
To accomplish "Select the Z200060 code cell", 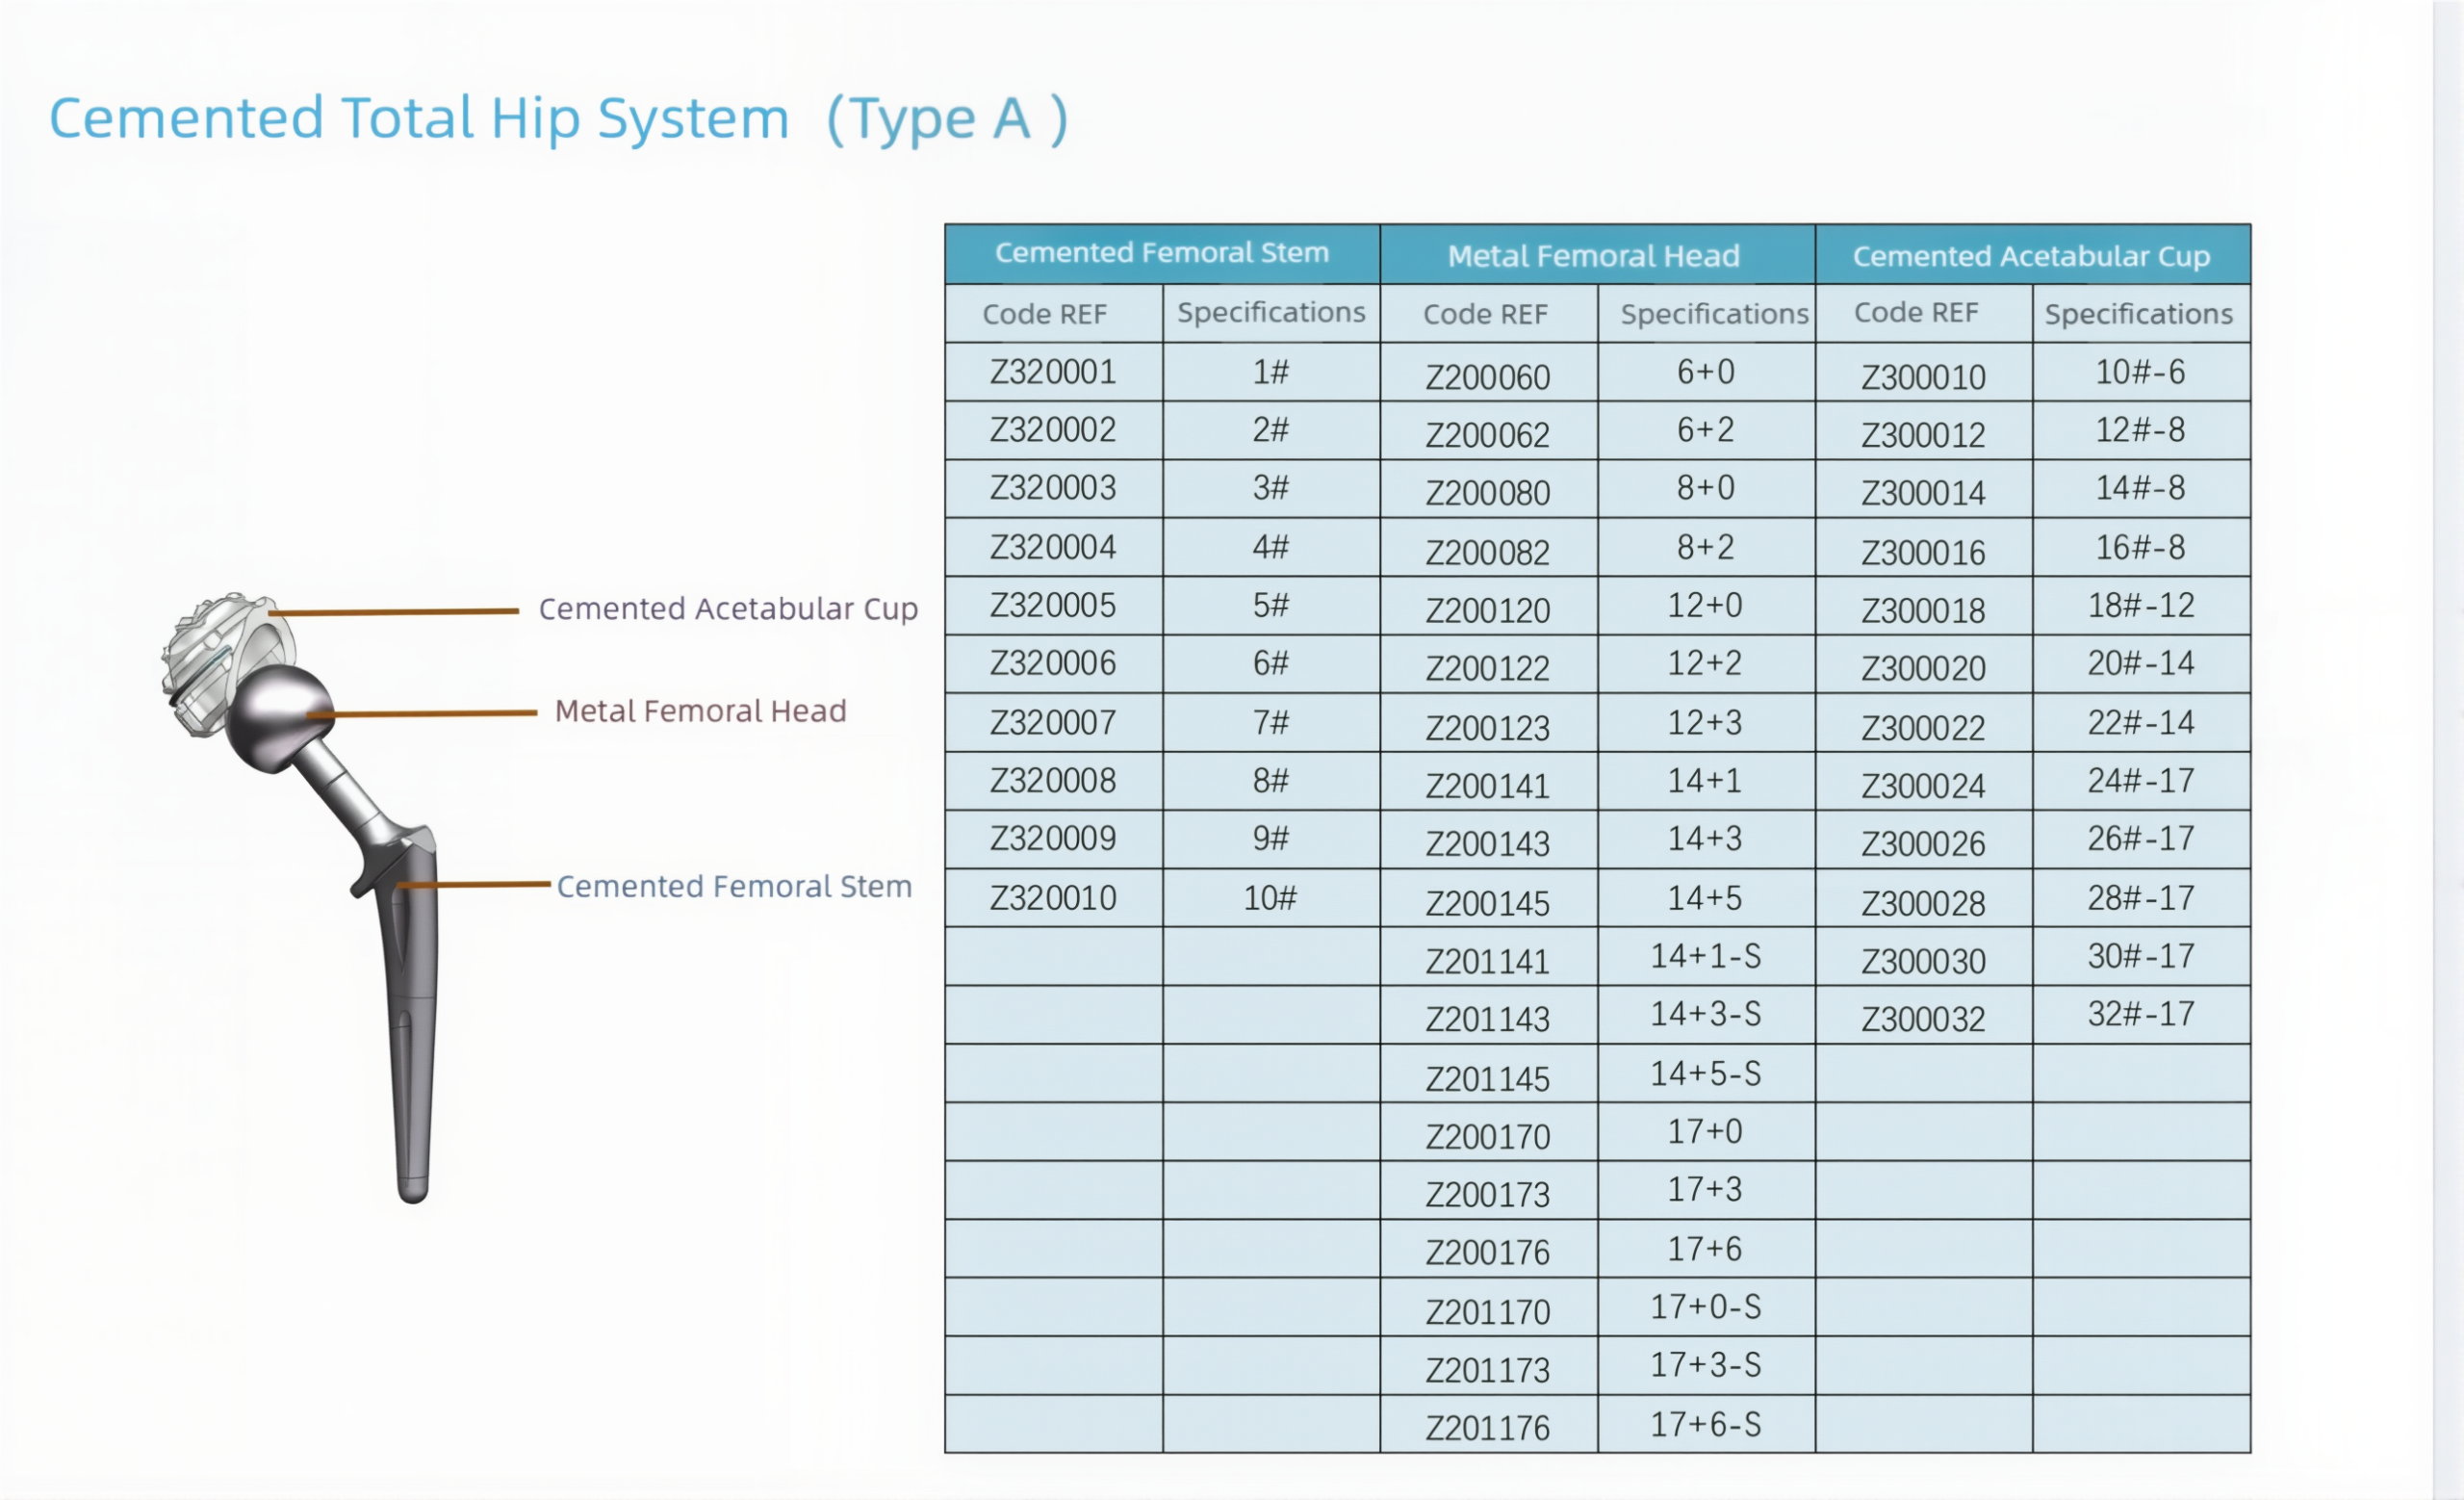I will (x=1487, y=377).
